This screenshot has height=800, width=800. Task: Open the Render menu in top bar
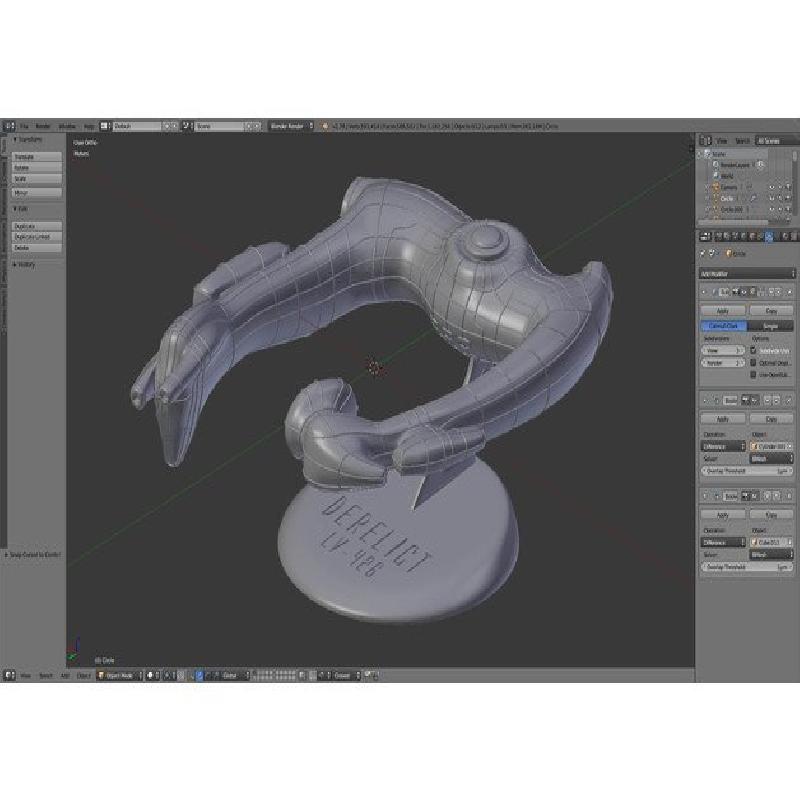[43, 127]
